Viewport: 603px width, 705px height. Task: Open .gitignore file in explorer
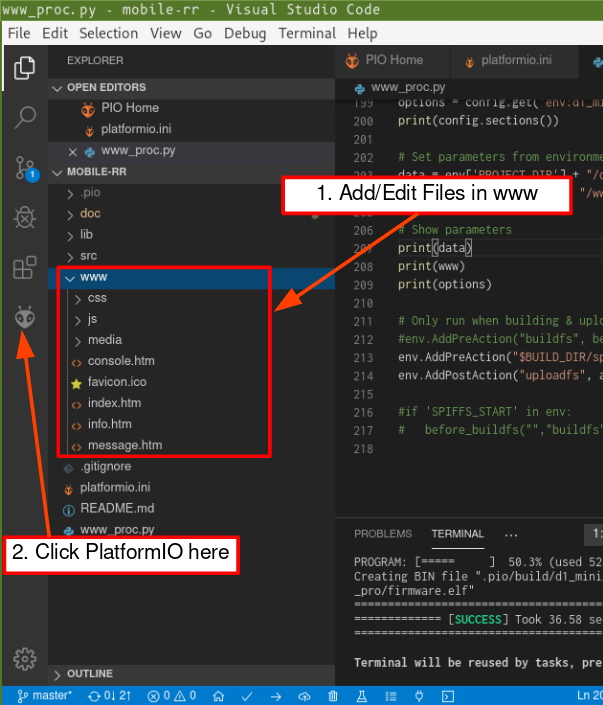pos(191,467)
